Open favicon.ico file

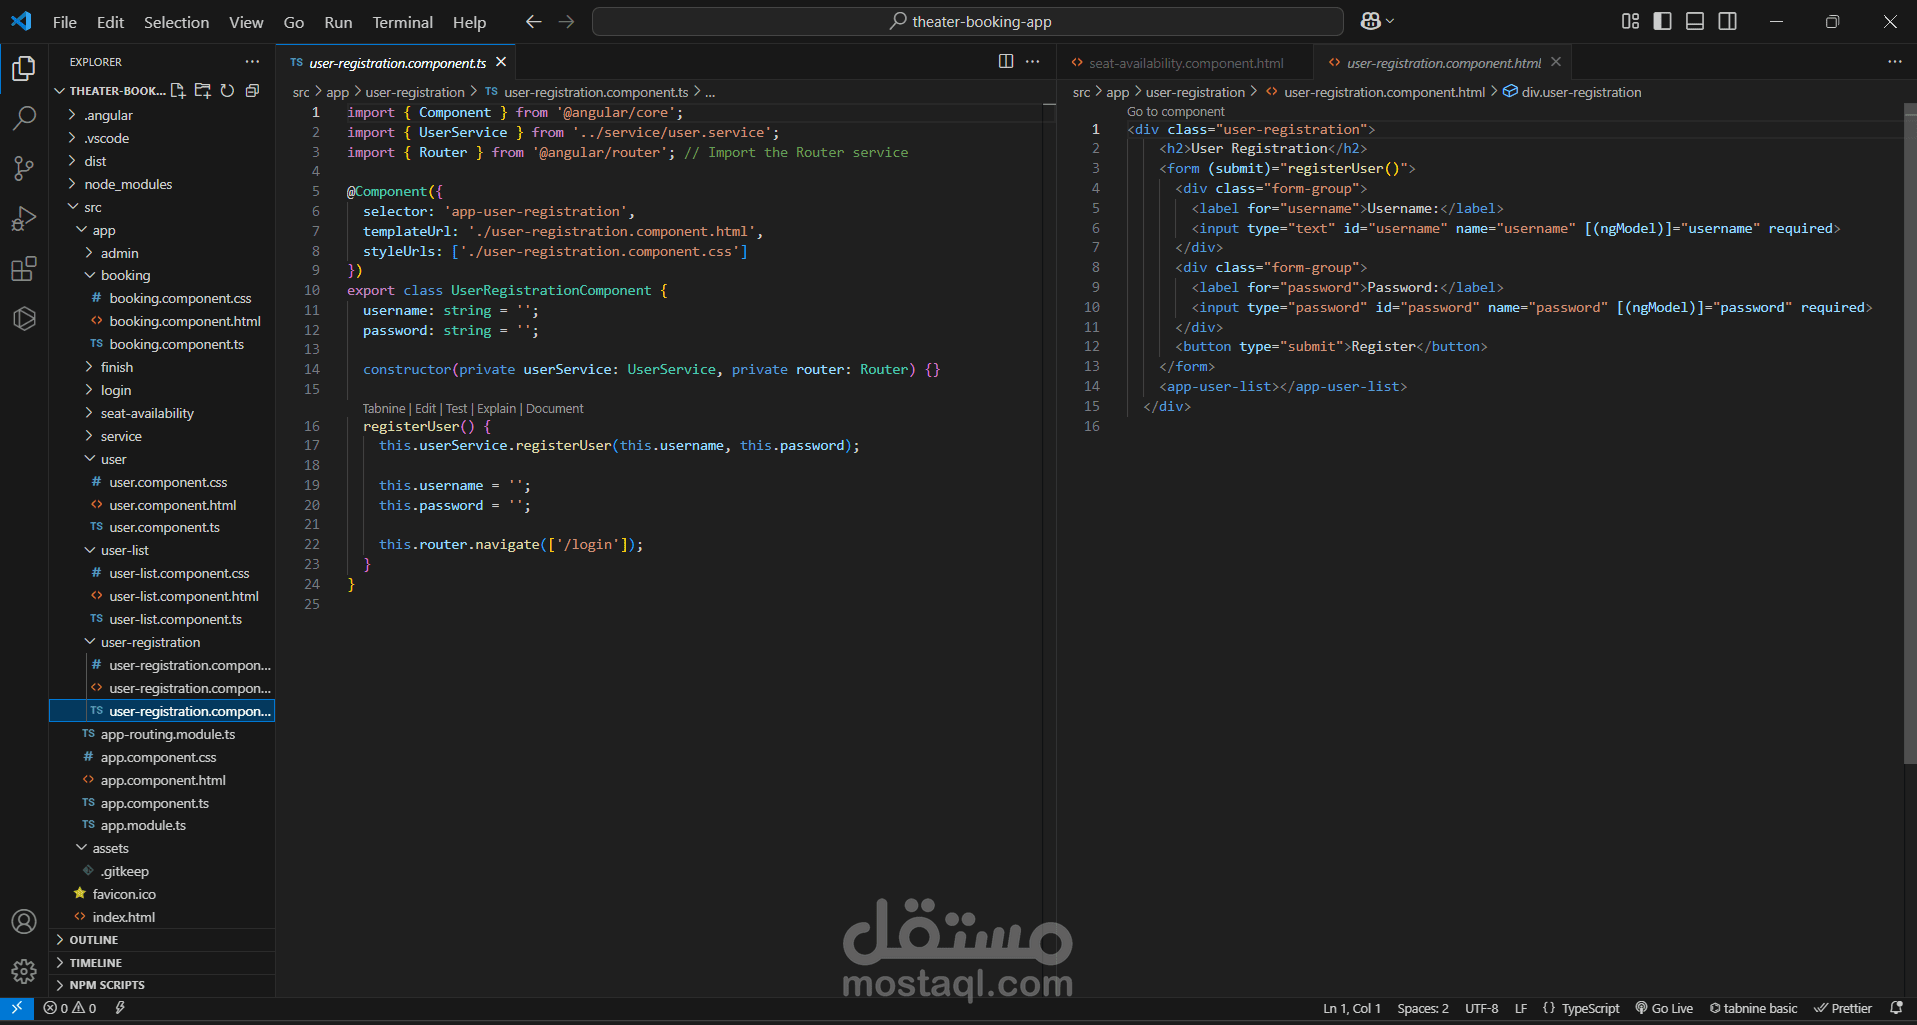162,894
